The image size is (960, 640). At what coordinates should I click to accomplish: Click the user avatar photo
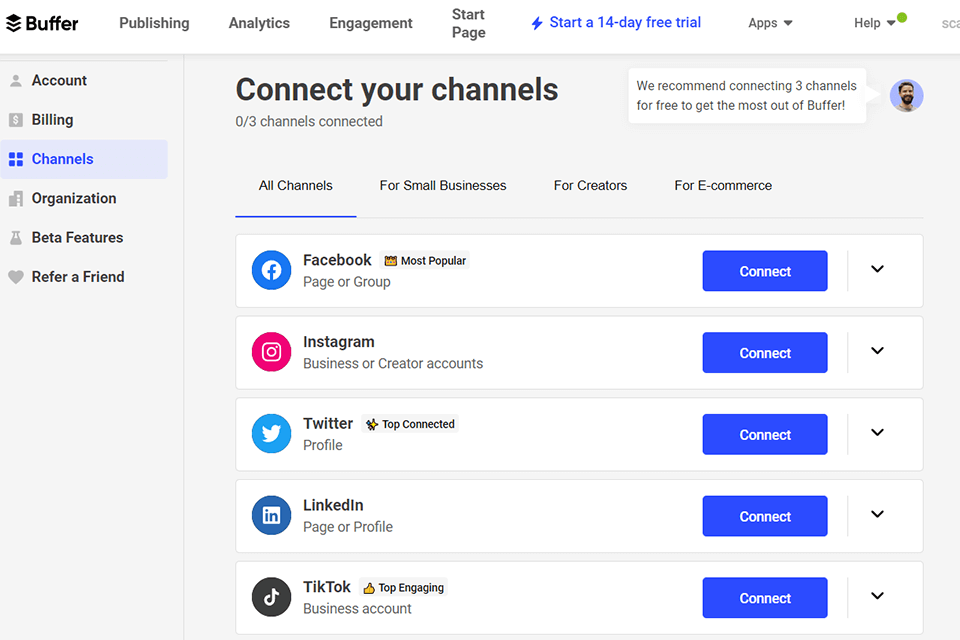pyautogui.click(x=906, y=96)
